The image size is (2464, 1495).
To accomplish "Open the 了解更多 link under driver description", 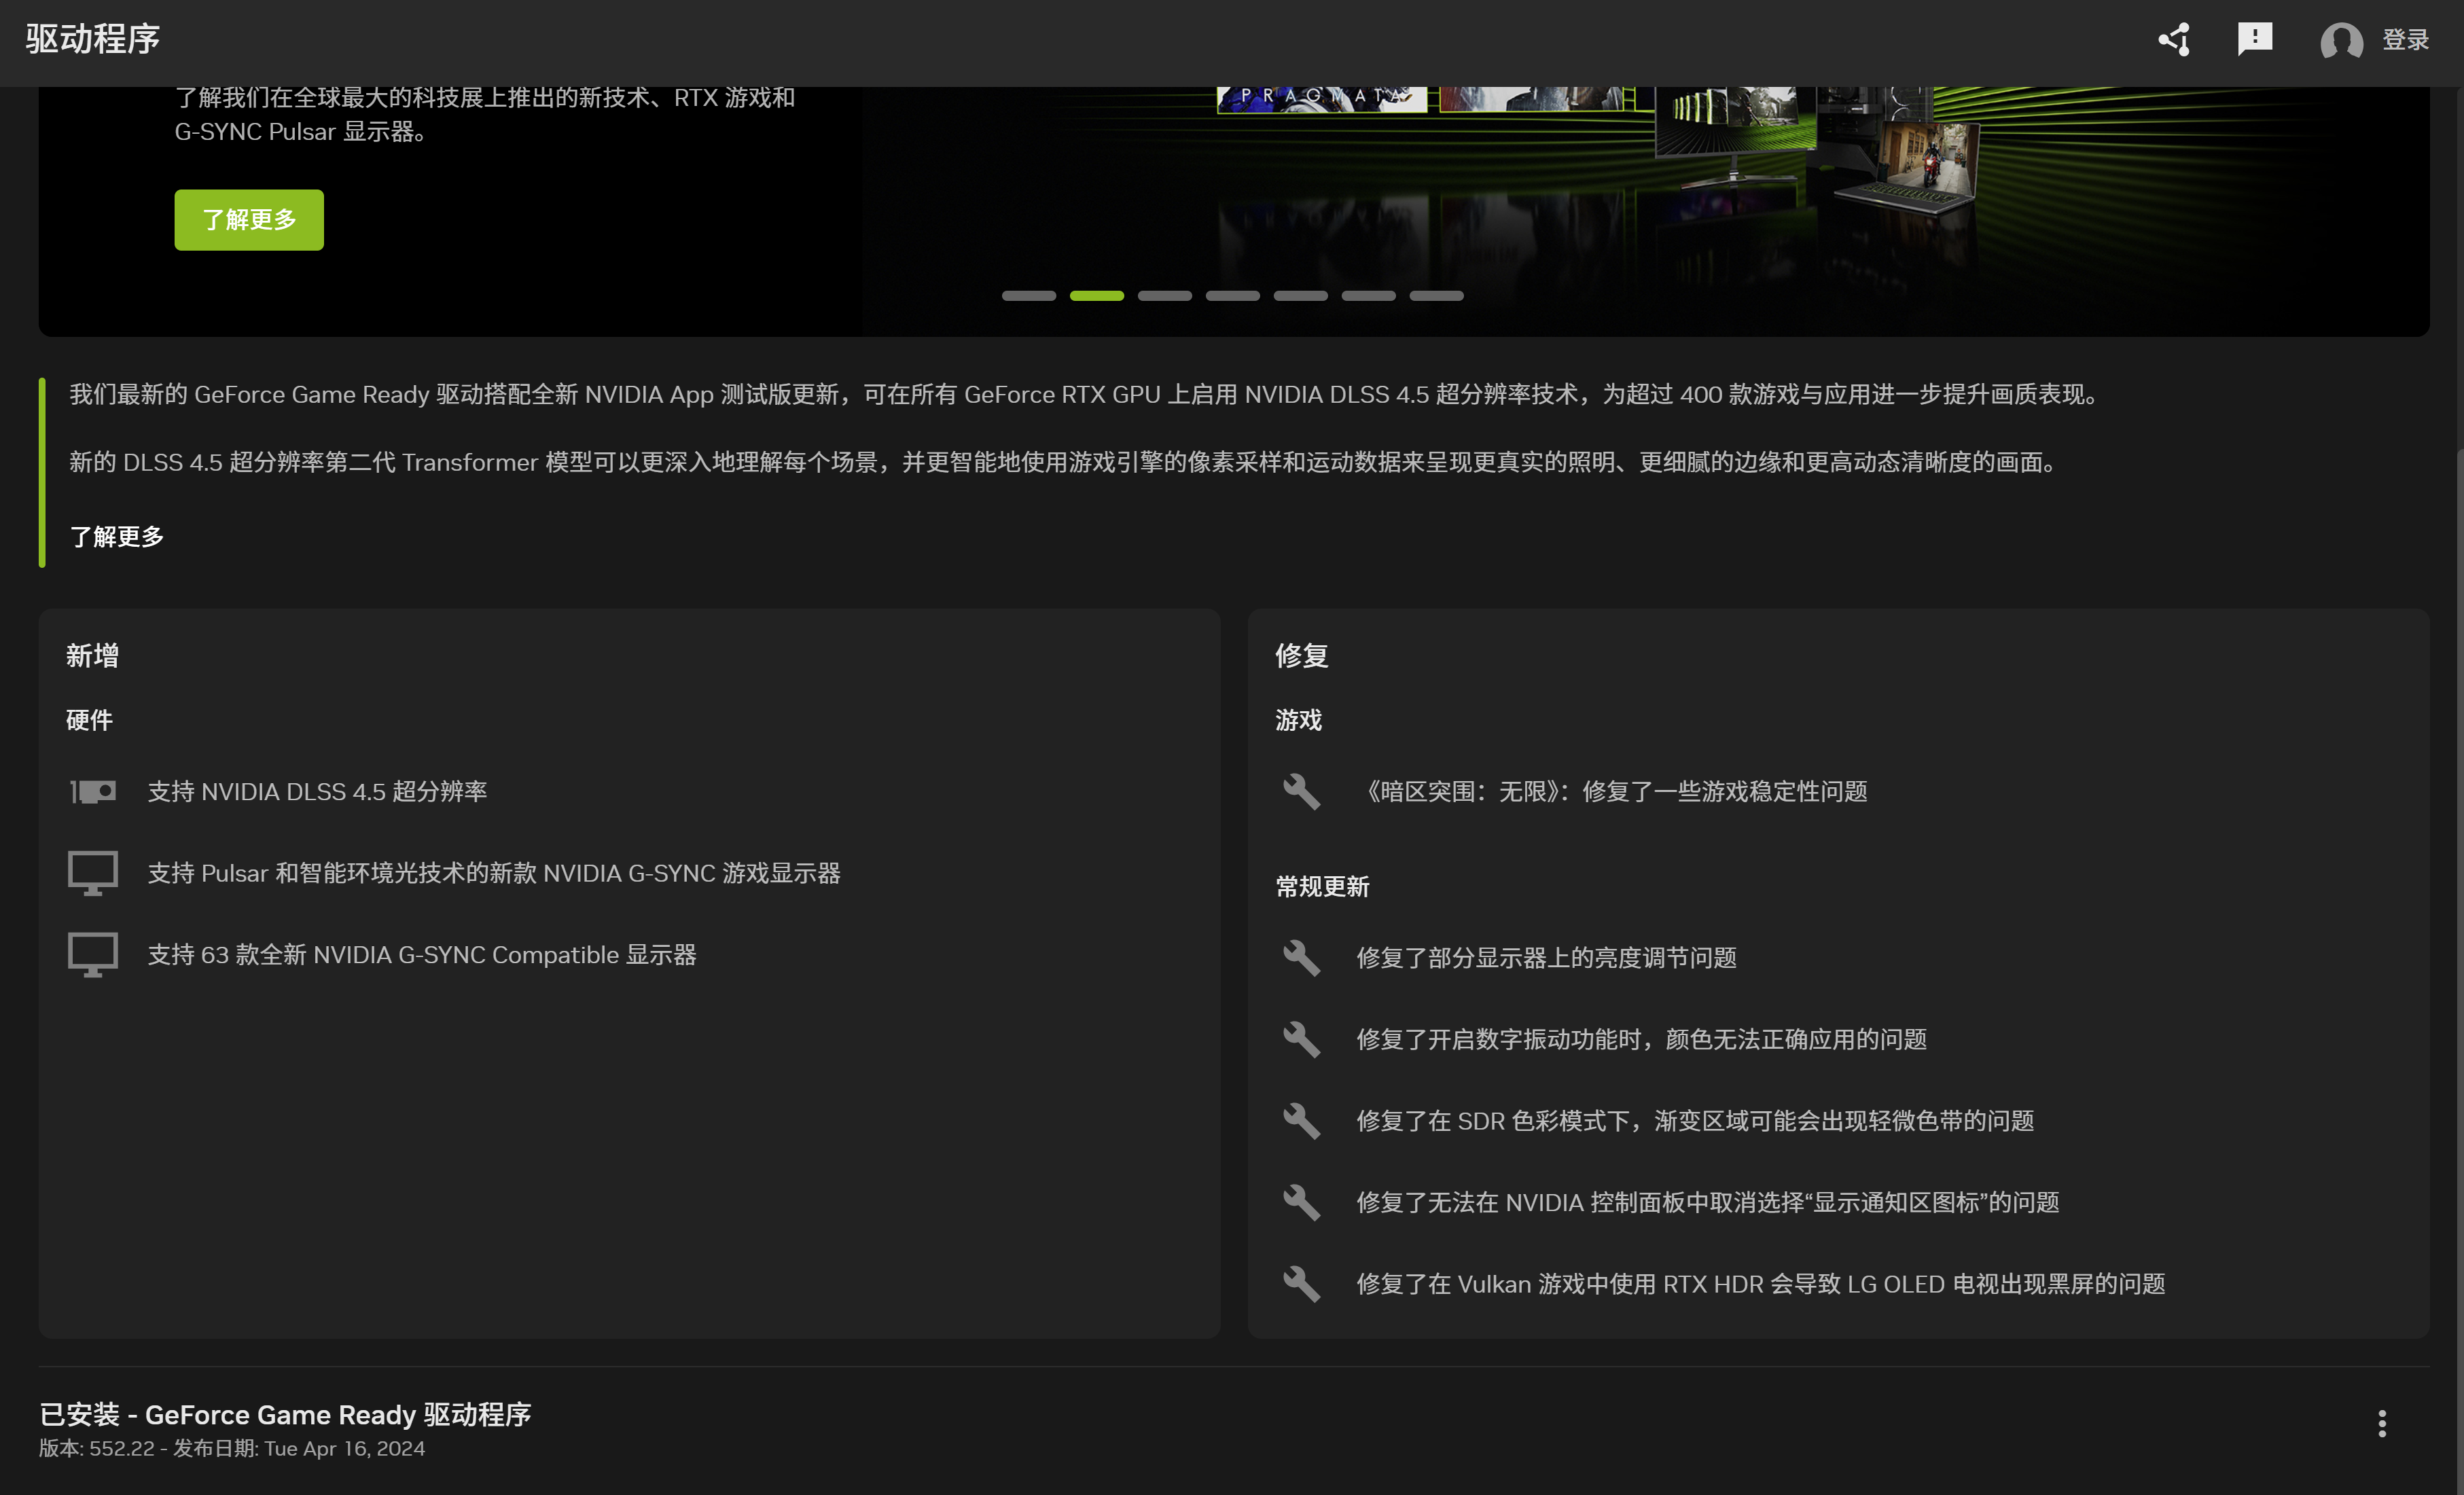I will click(117, 537).
